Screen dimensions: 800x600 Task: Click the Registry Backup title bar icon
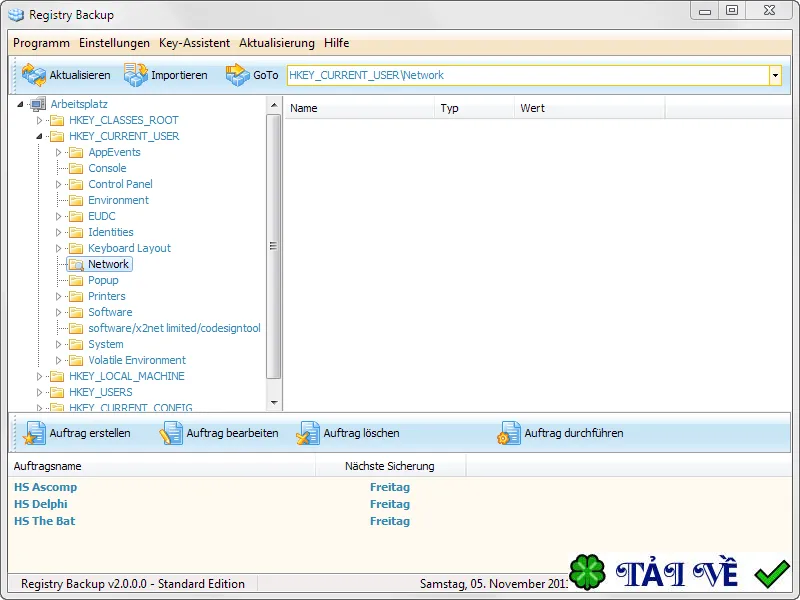tap(16, 15)
